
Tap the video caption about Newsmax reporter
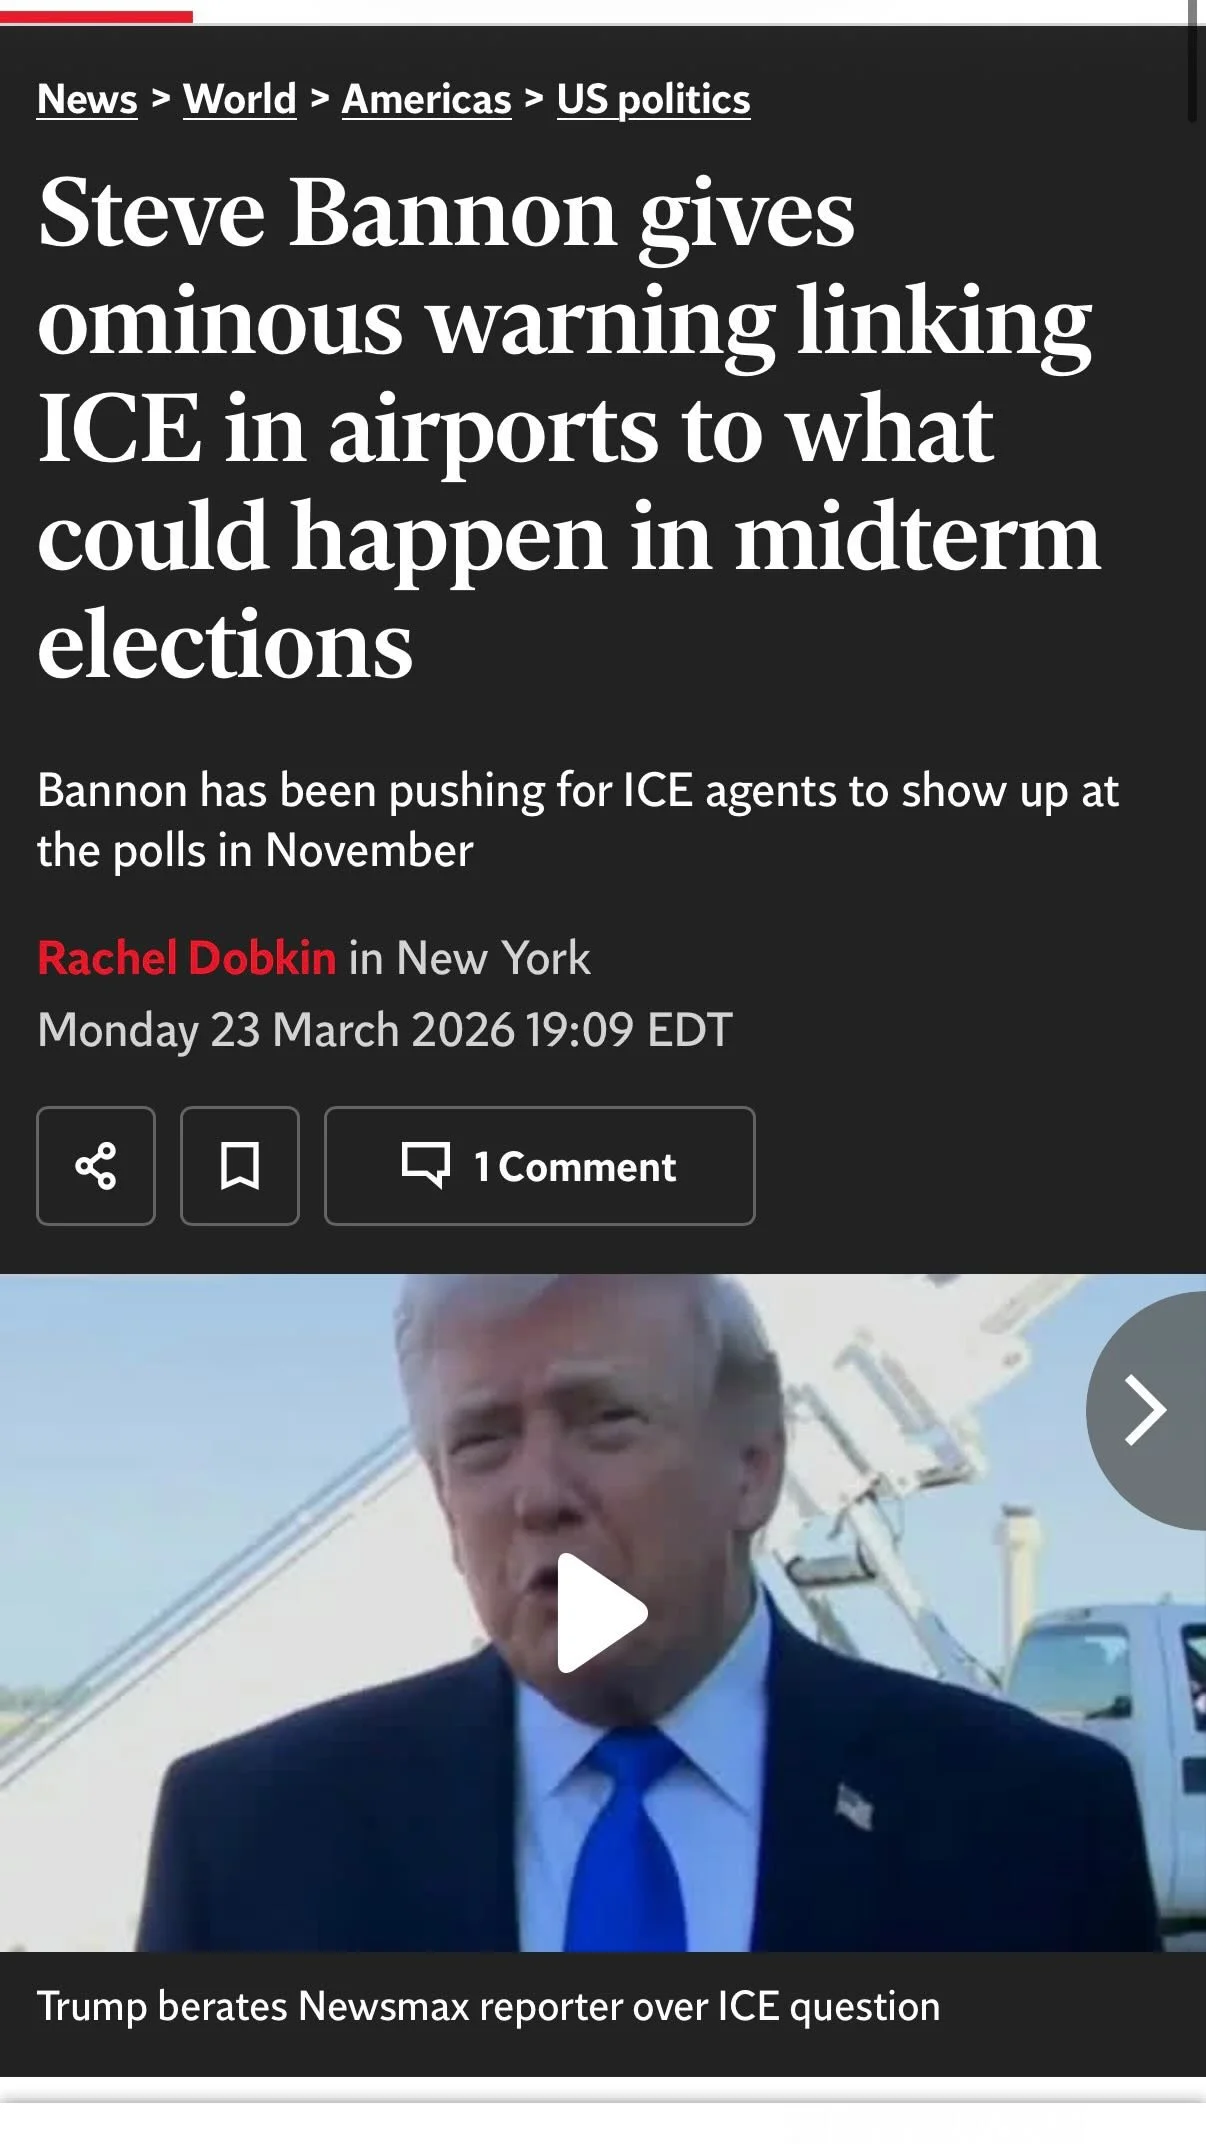(489, 2006)
